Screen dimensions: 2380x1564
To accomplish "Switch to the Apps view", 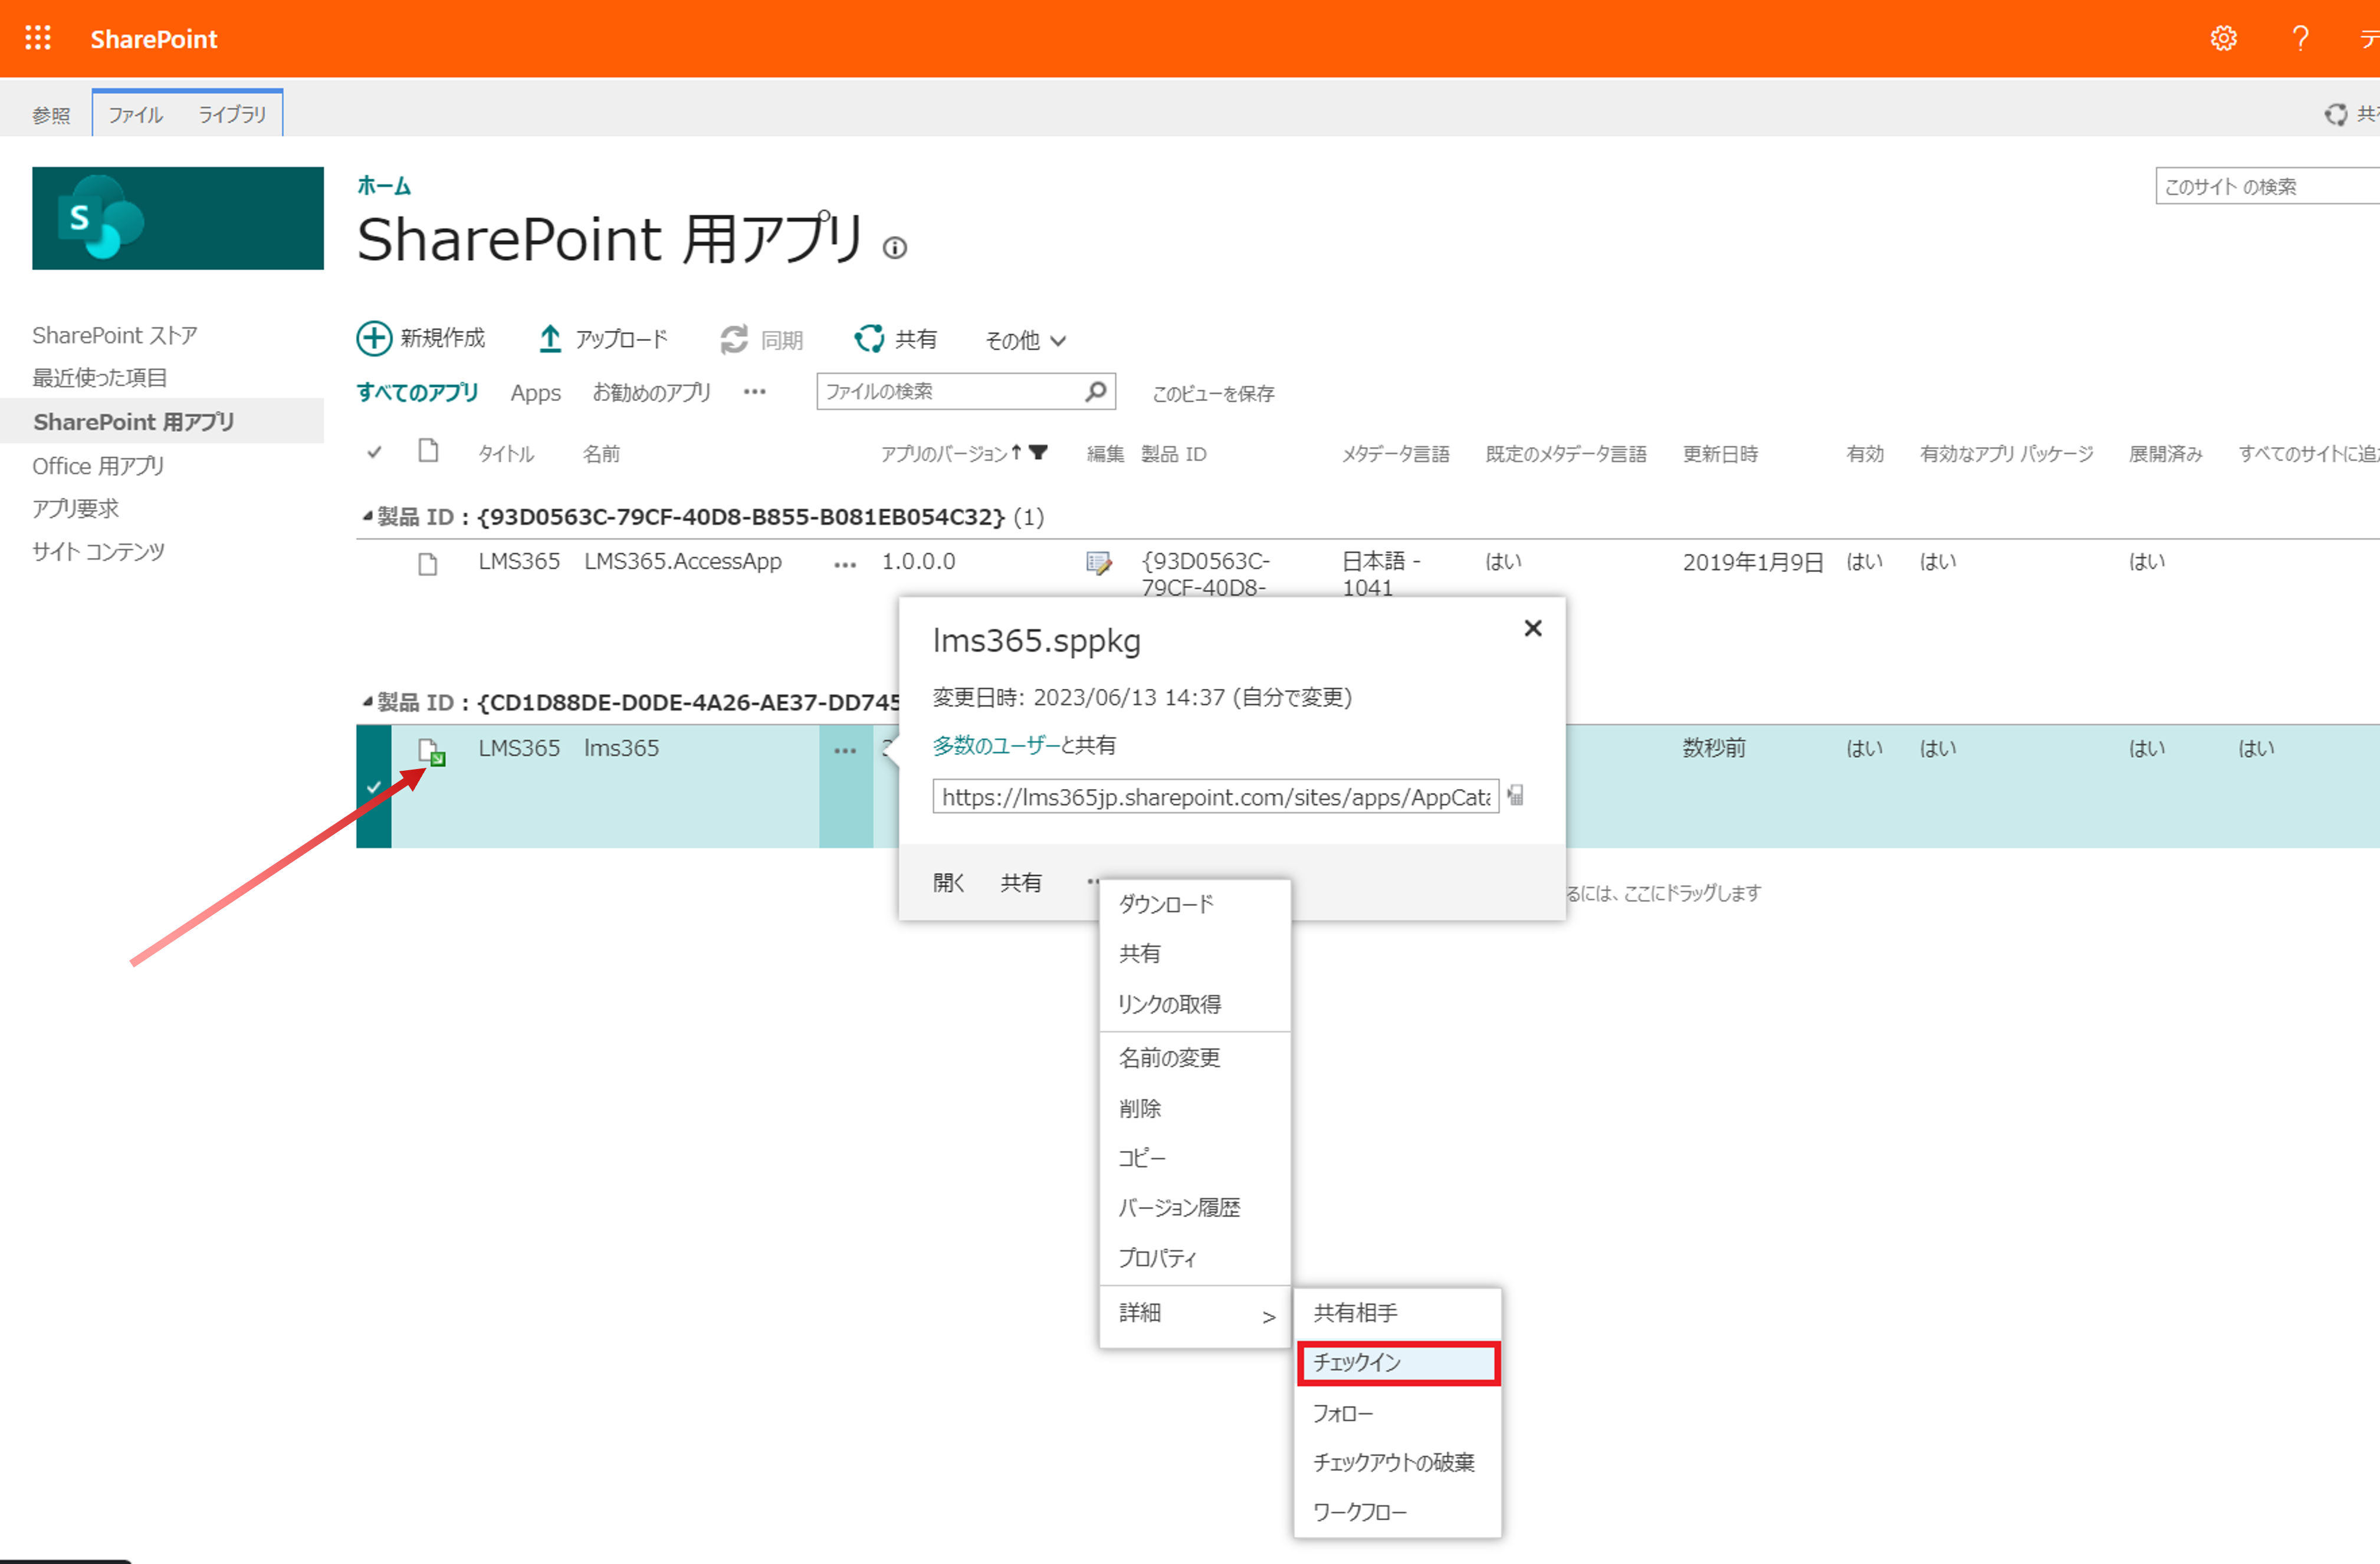I will click(x=535, y=392).
